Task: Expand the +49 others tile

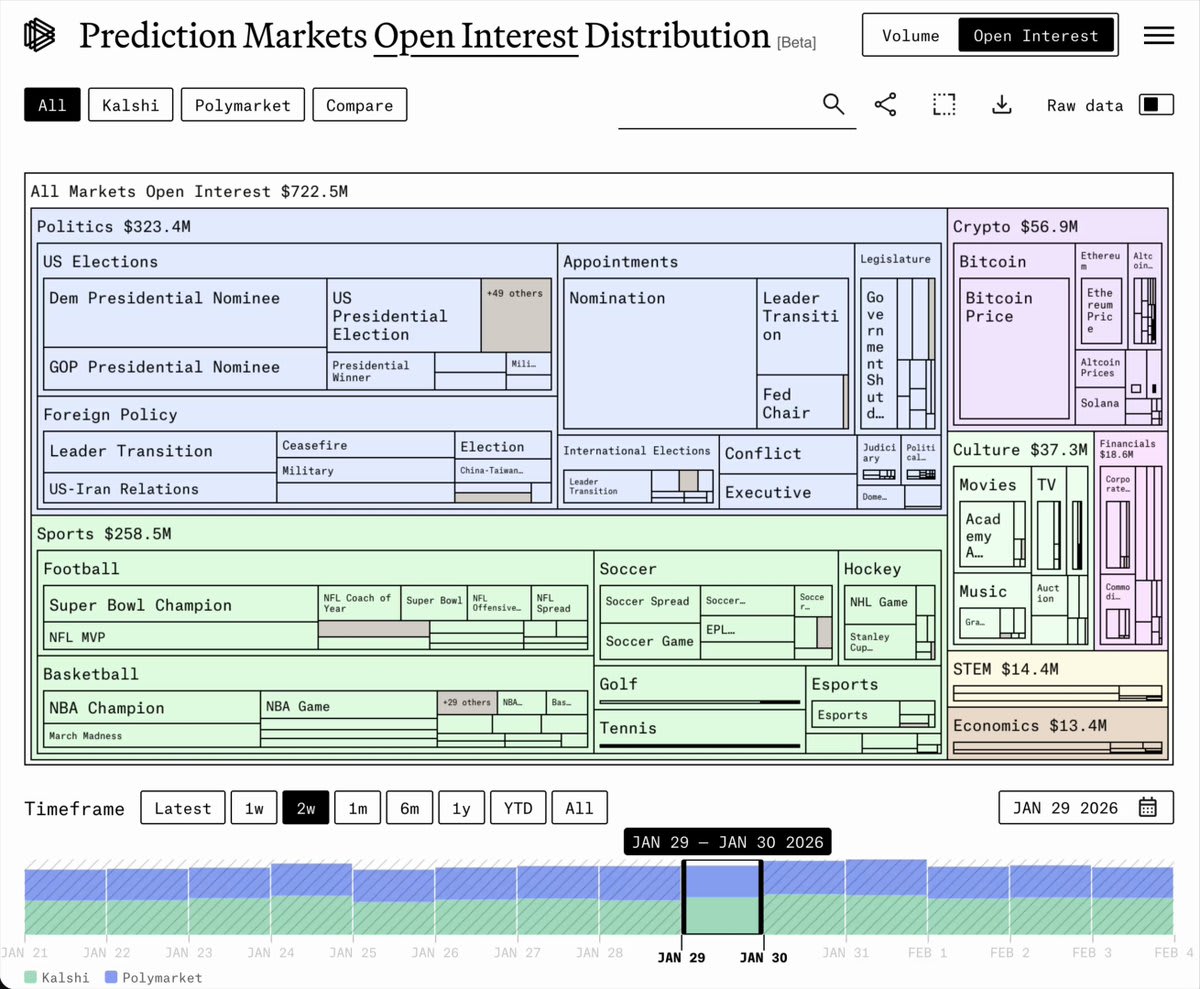Action: [516, 314]
